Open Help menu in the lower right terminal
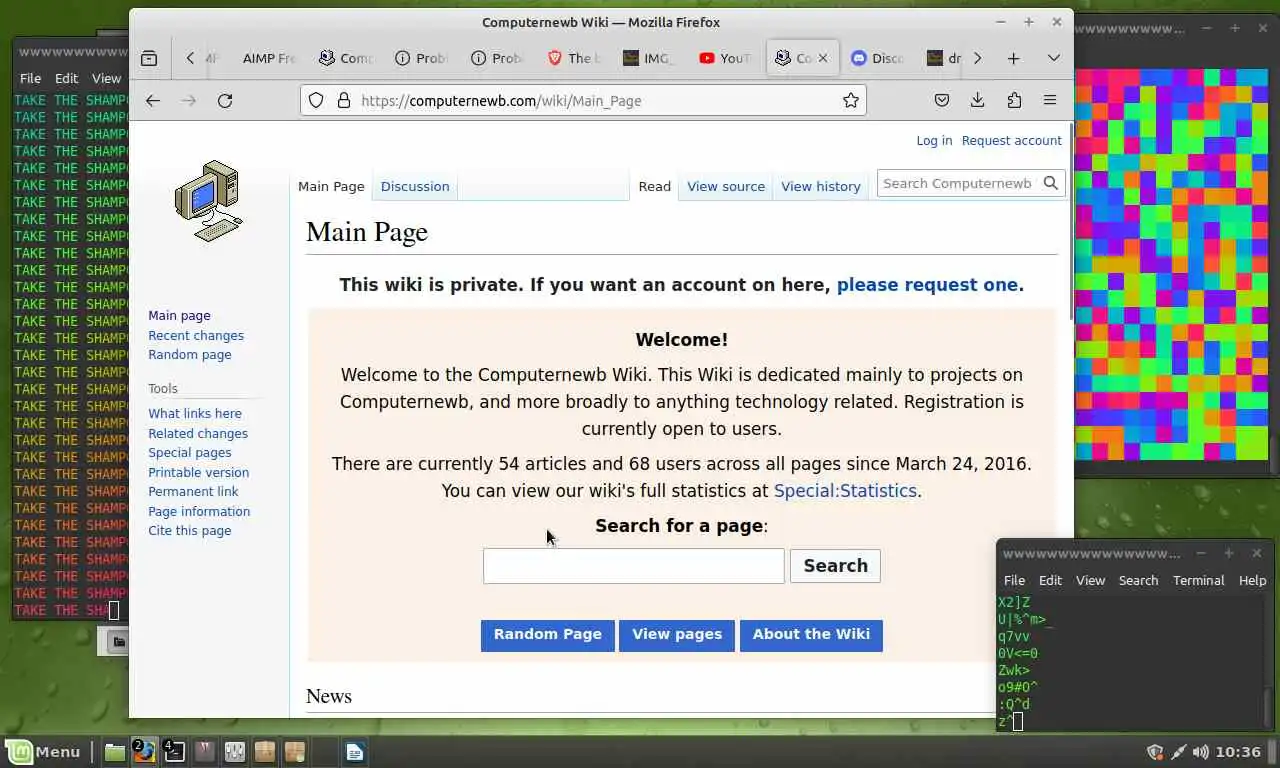This screenshot has width=1280, height=768. (1253, 580)
